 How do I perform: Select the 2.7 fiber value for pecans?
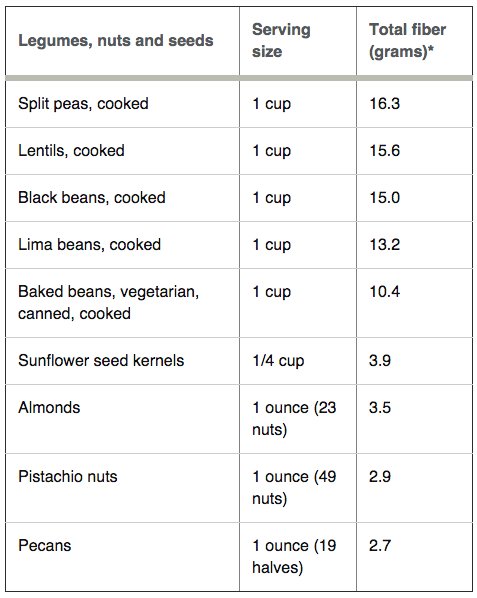pos(380,546)
